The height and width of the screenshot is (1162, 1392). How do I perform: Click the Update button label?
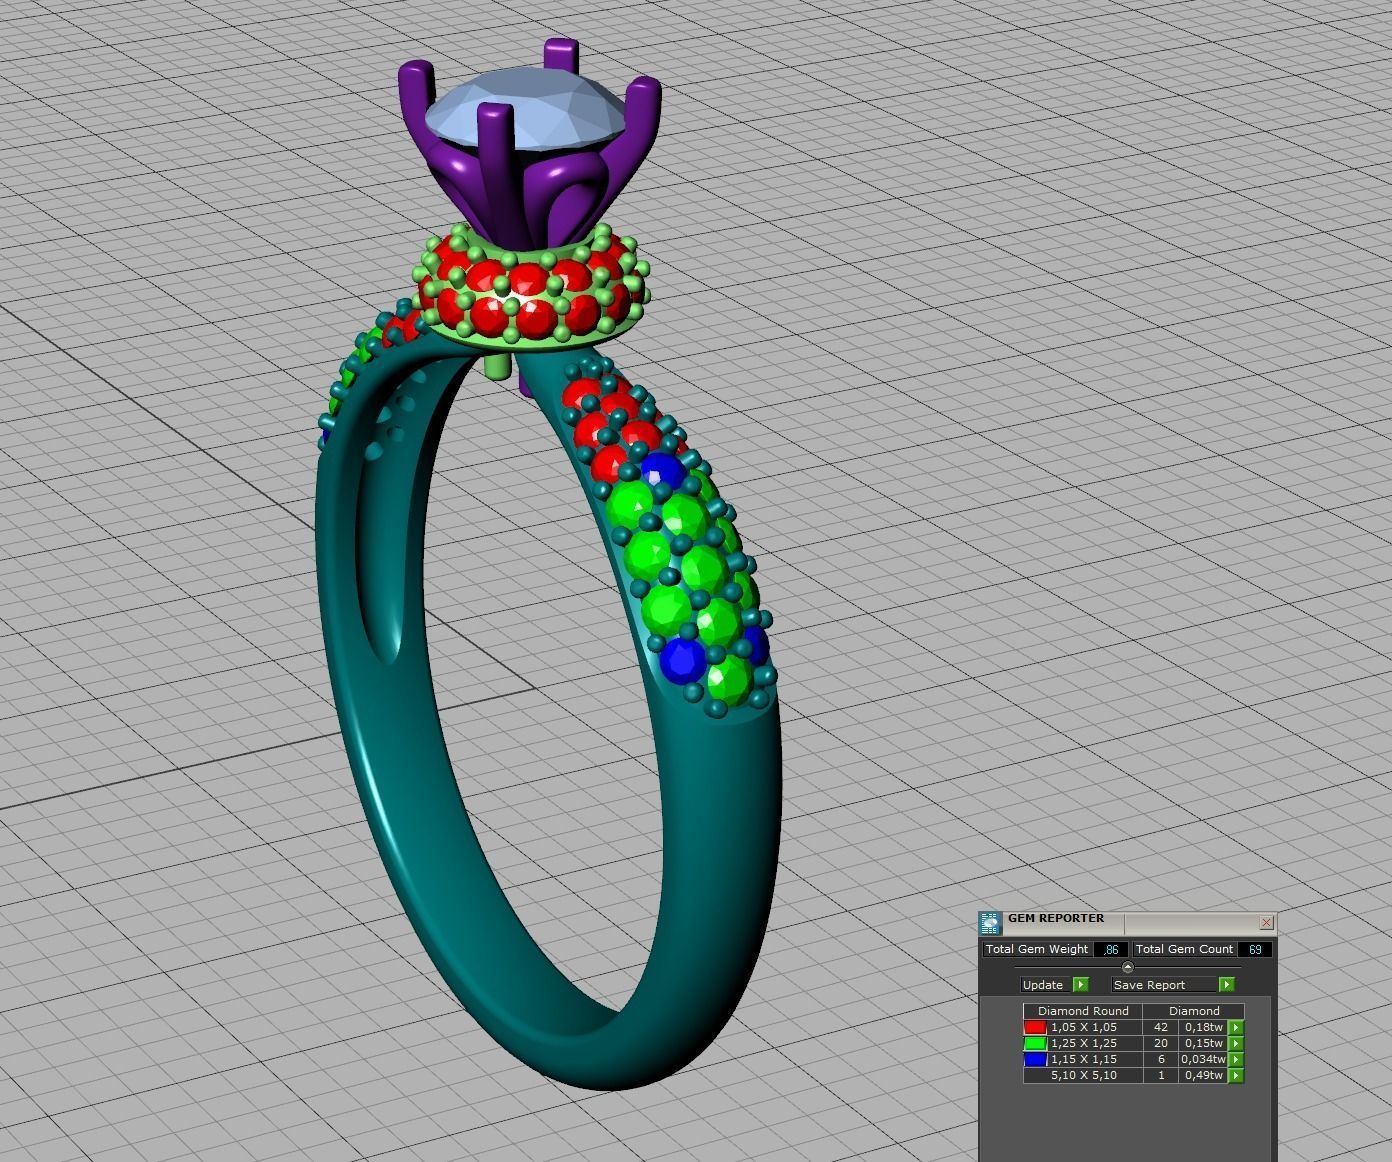[x=1043, y=985]
